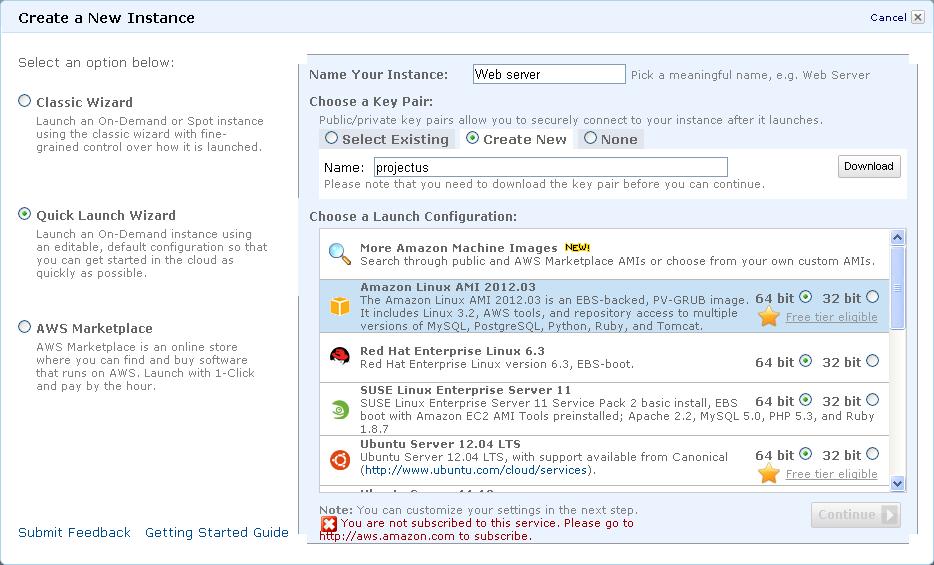Click the Quick Launch Wizard label text
Image resolution: width=934 pixels, height=565 pixels.
click(x=106, y=216)
